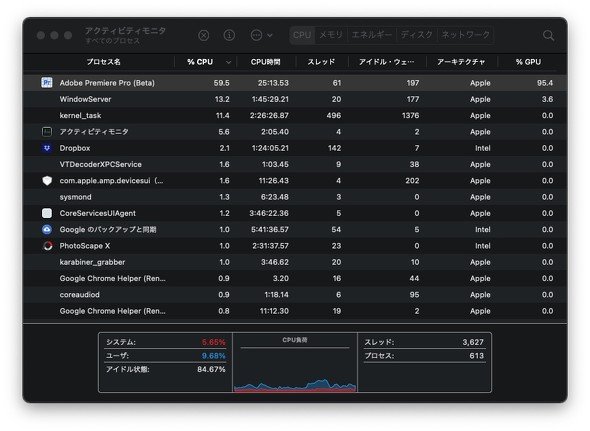
Task: Click the CoreServicesUIAgent icon
Action: (x=47, y=213)
